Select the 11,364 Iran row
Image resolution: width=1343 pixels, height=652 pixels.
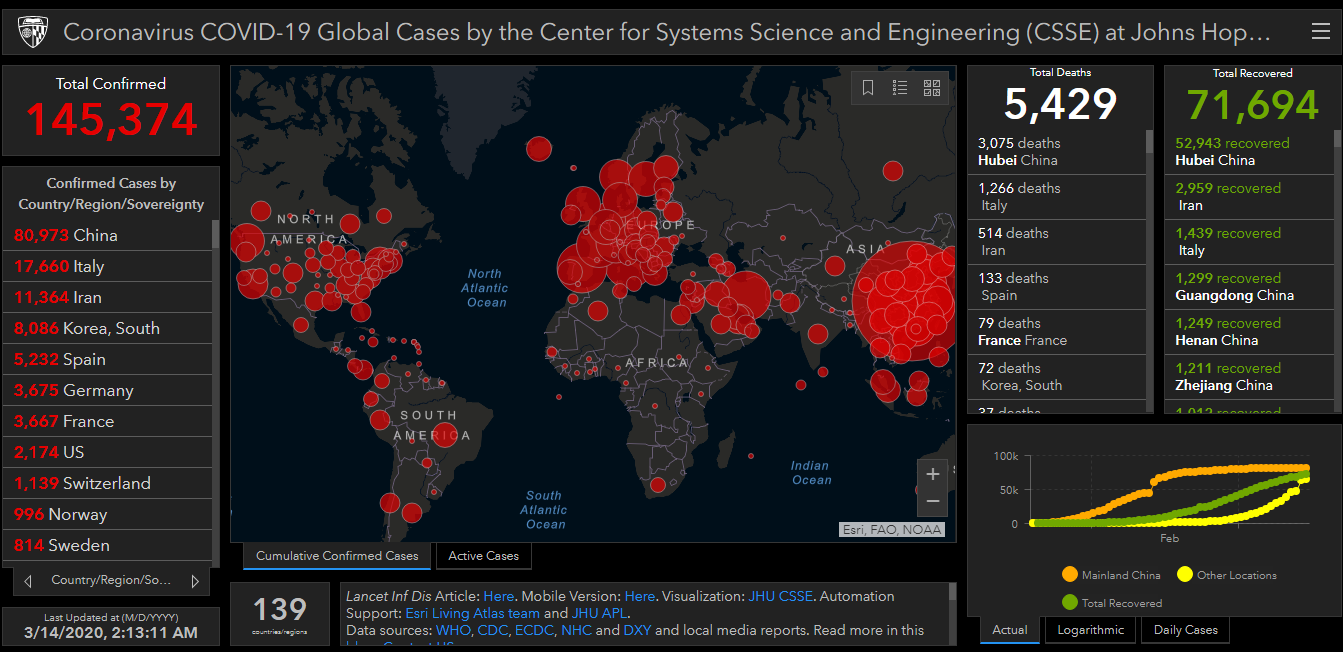[x=108, y=297]
